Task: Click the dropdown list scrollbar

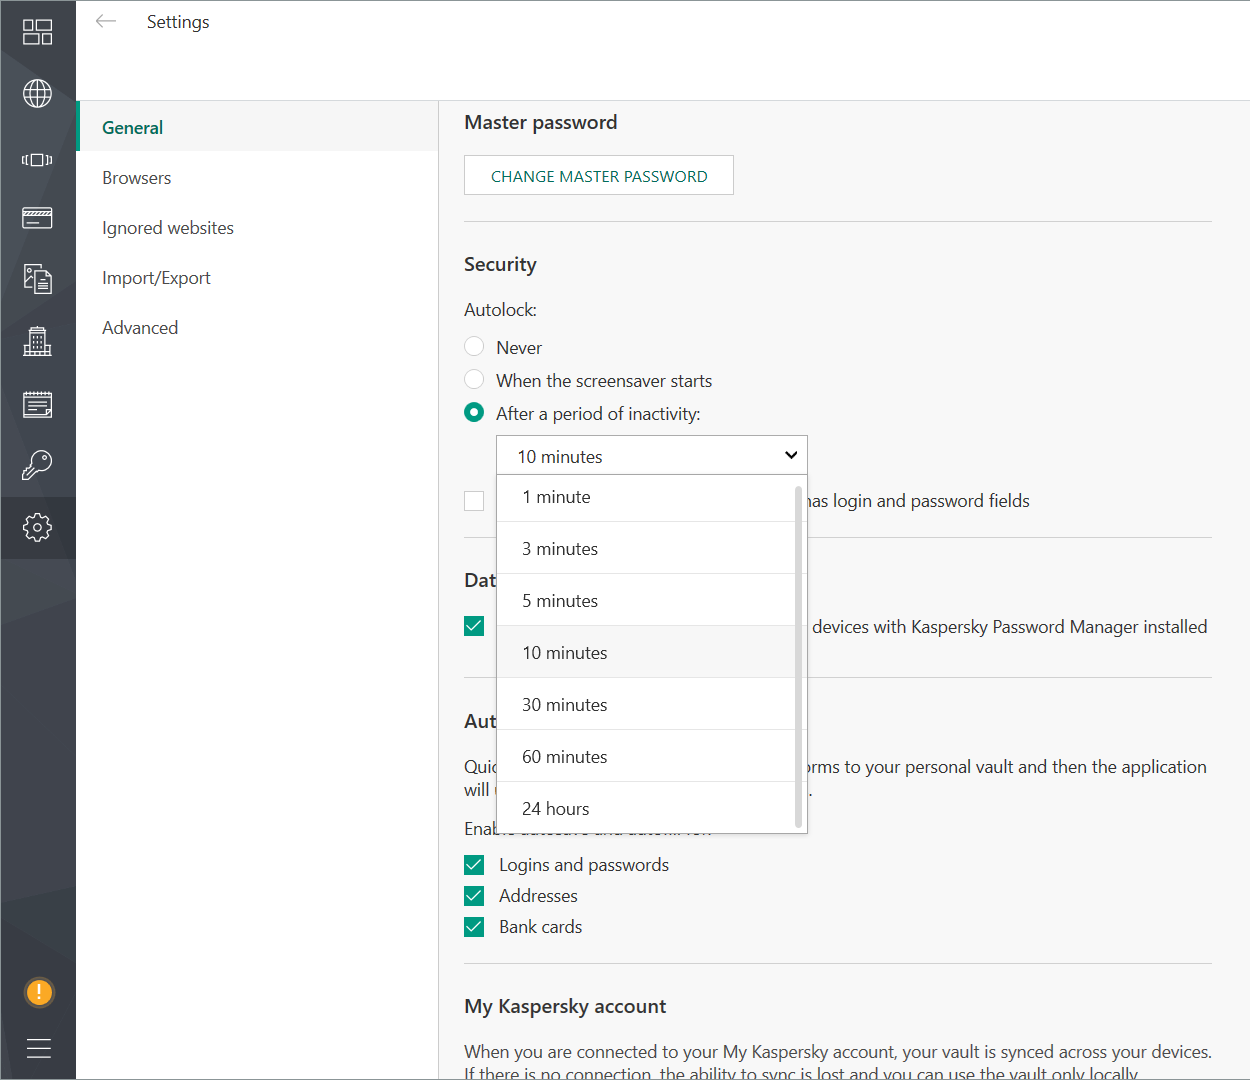Action: 799,656
